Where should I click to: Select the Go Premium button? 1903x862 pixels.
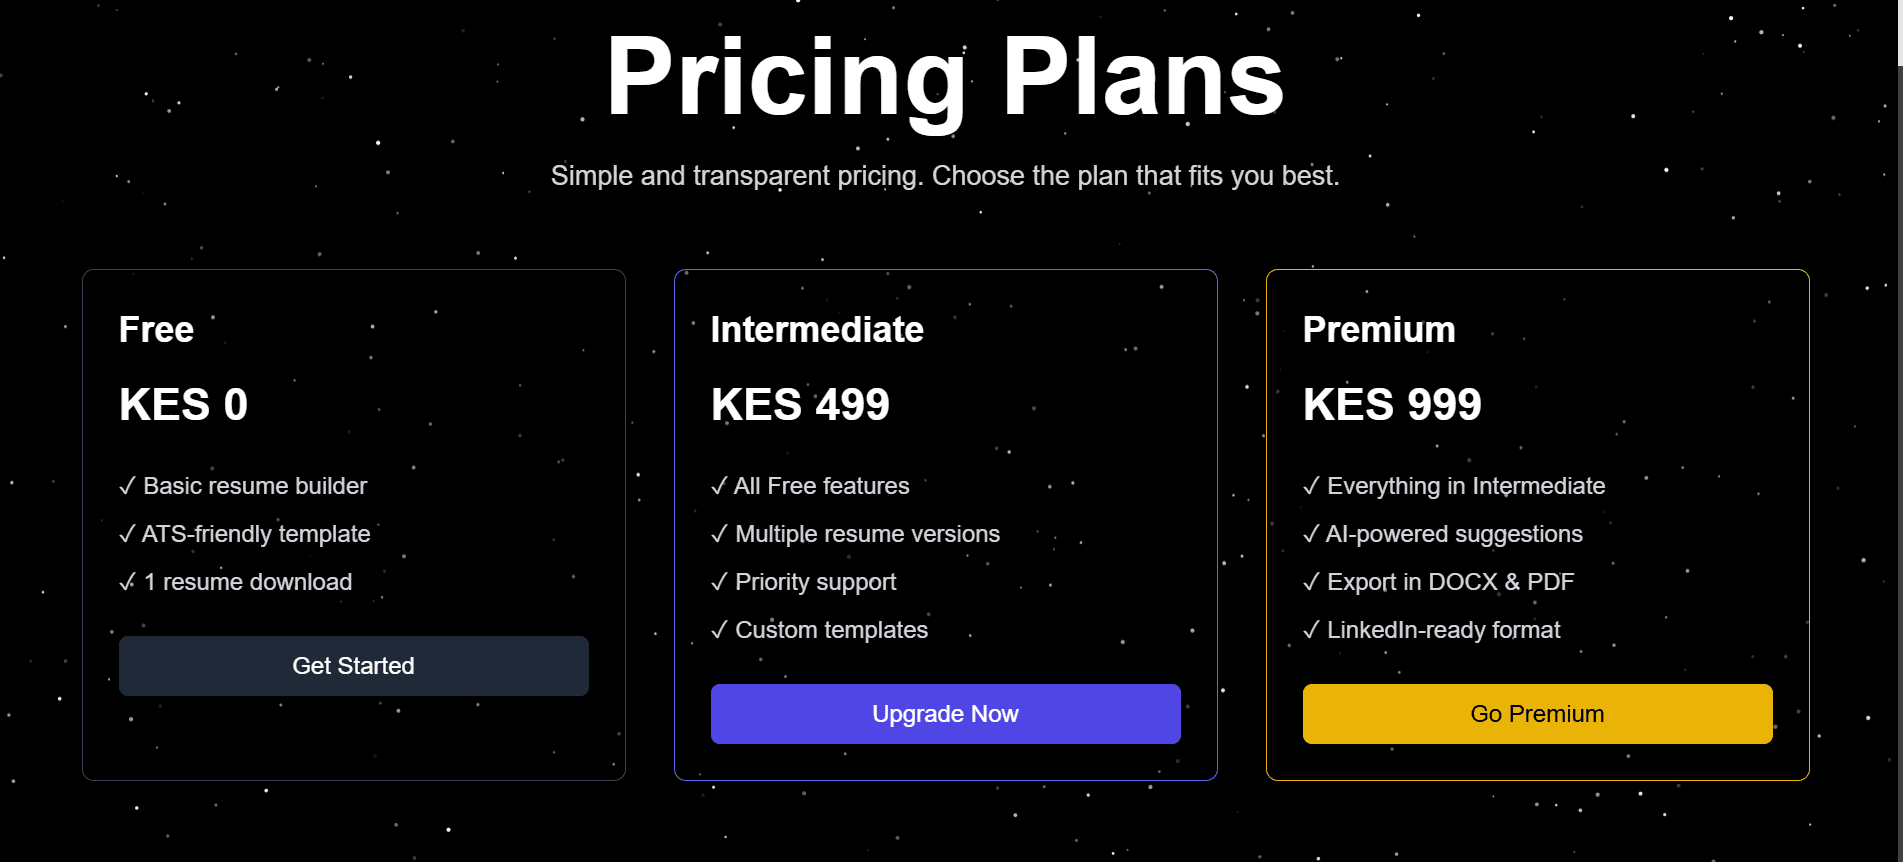click(x=1537, y=714)
